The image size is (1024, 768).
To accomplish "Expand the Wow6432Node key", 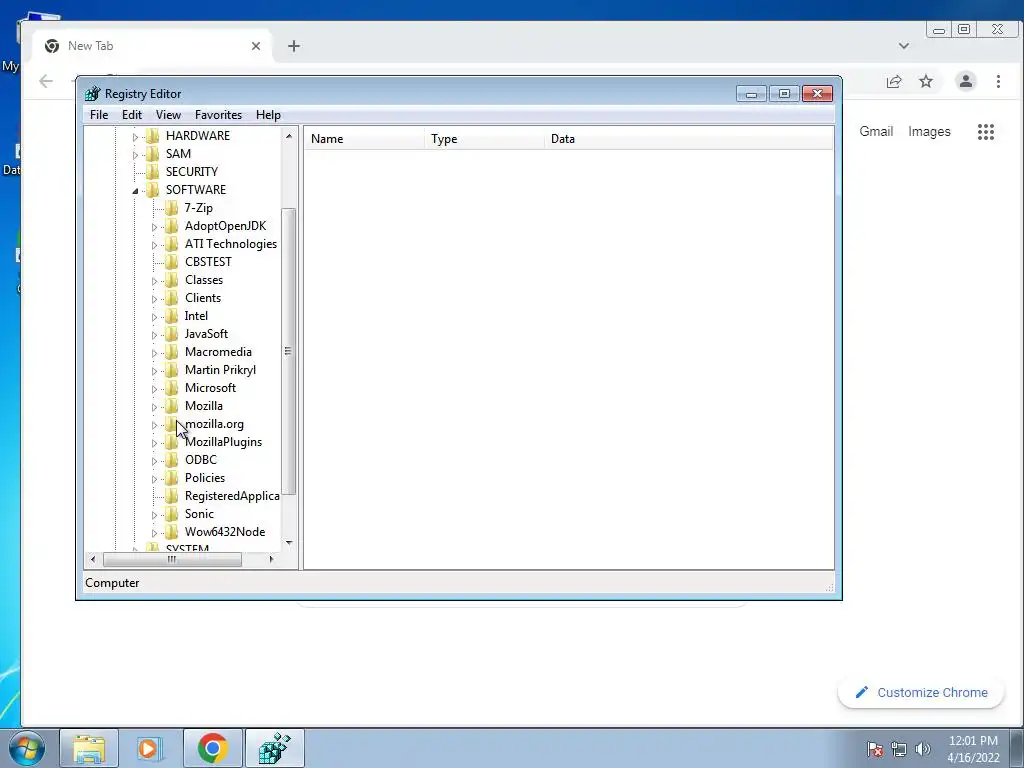I will pyautogui.click(x=154, y=533).
